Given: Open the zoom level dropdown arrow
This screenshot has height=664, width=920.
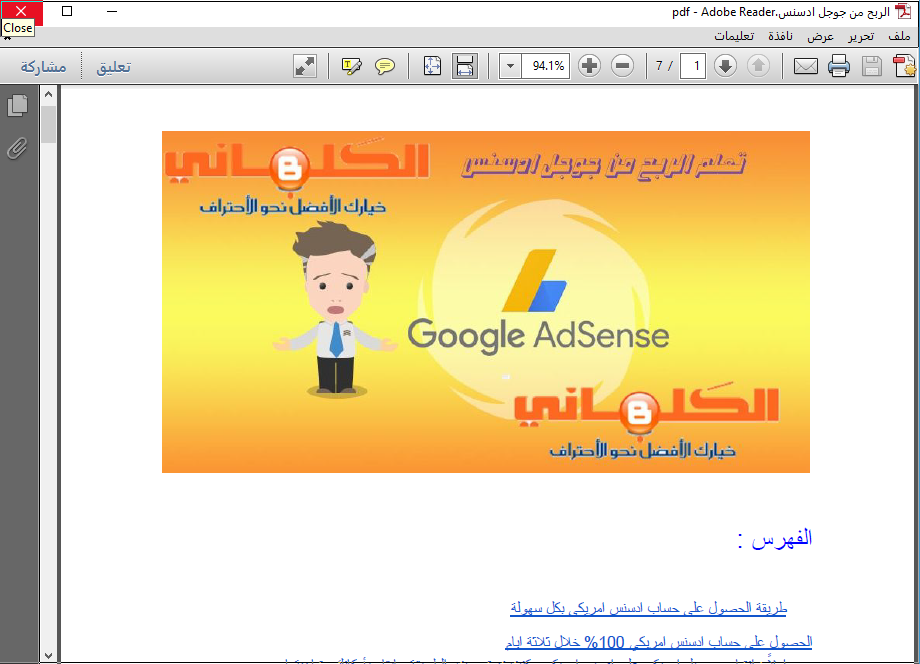Looking at the screenshot, I should click(x=510, y=66).
